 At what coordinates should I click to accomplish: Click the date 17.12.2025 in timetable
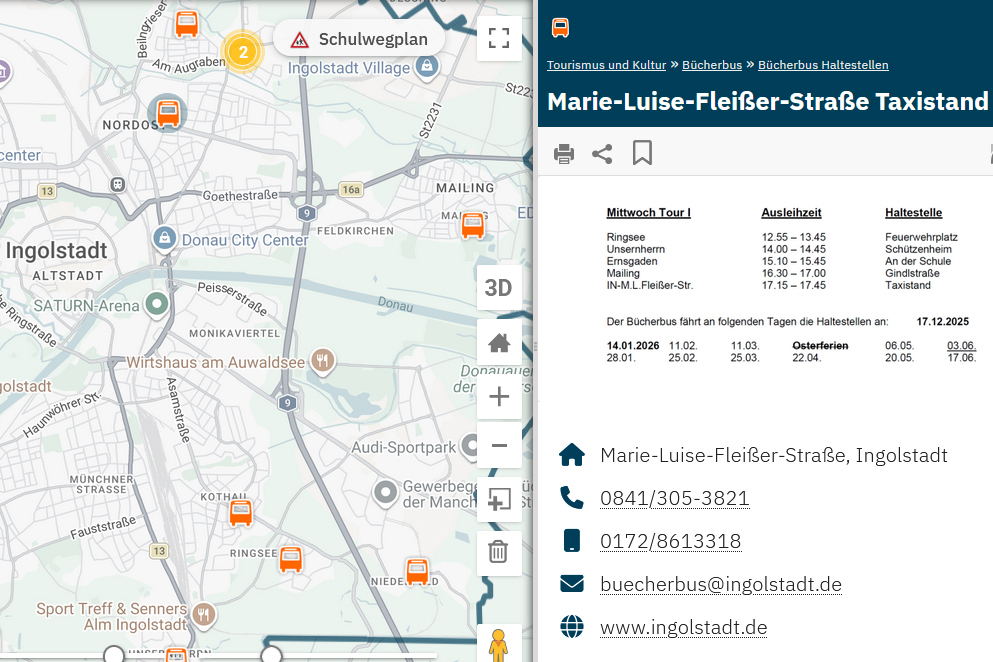click(x=942, y=322)
